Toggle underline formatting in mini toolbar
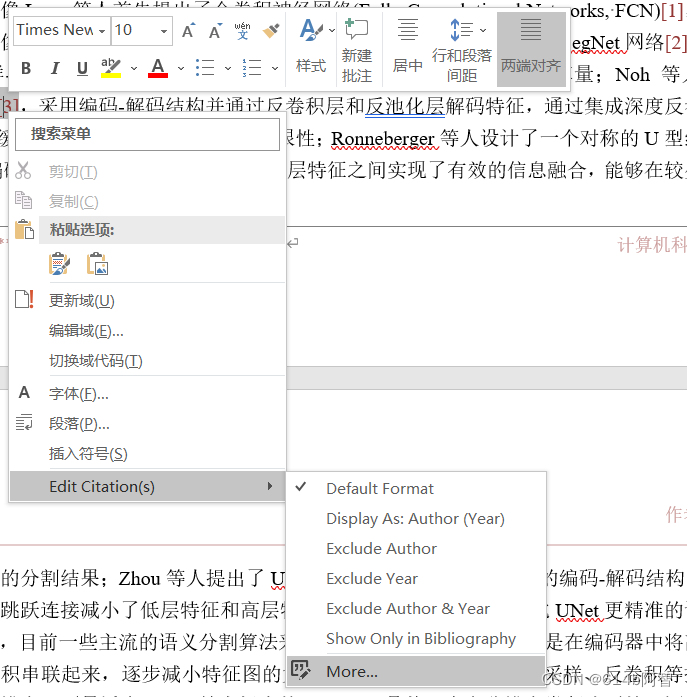Viewport: 687px width, 697px height. point(82,68)
